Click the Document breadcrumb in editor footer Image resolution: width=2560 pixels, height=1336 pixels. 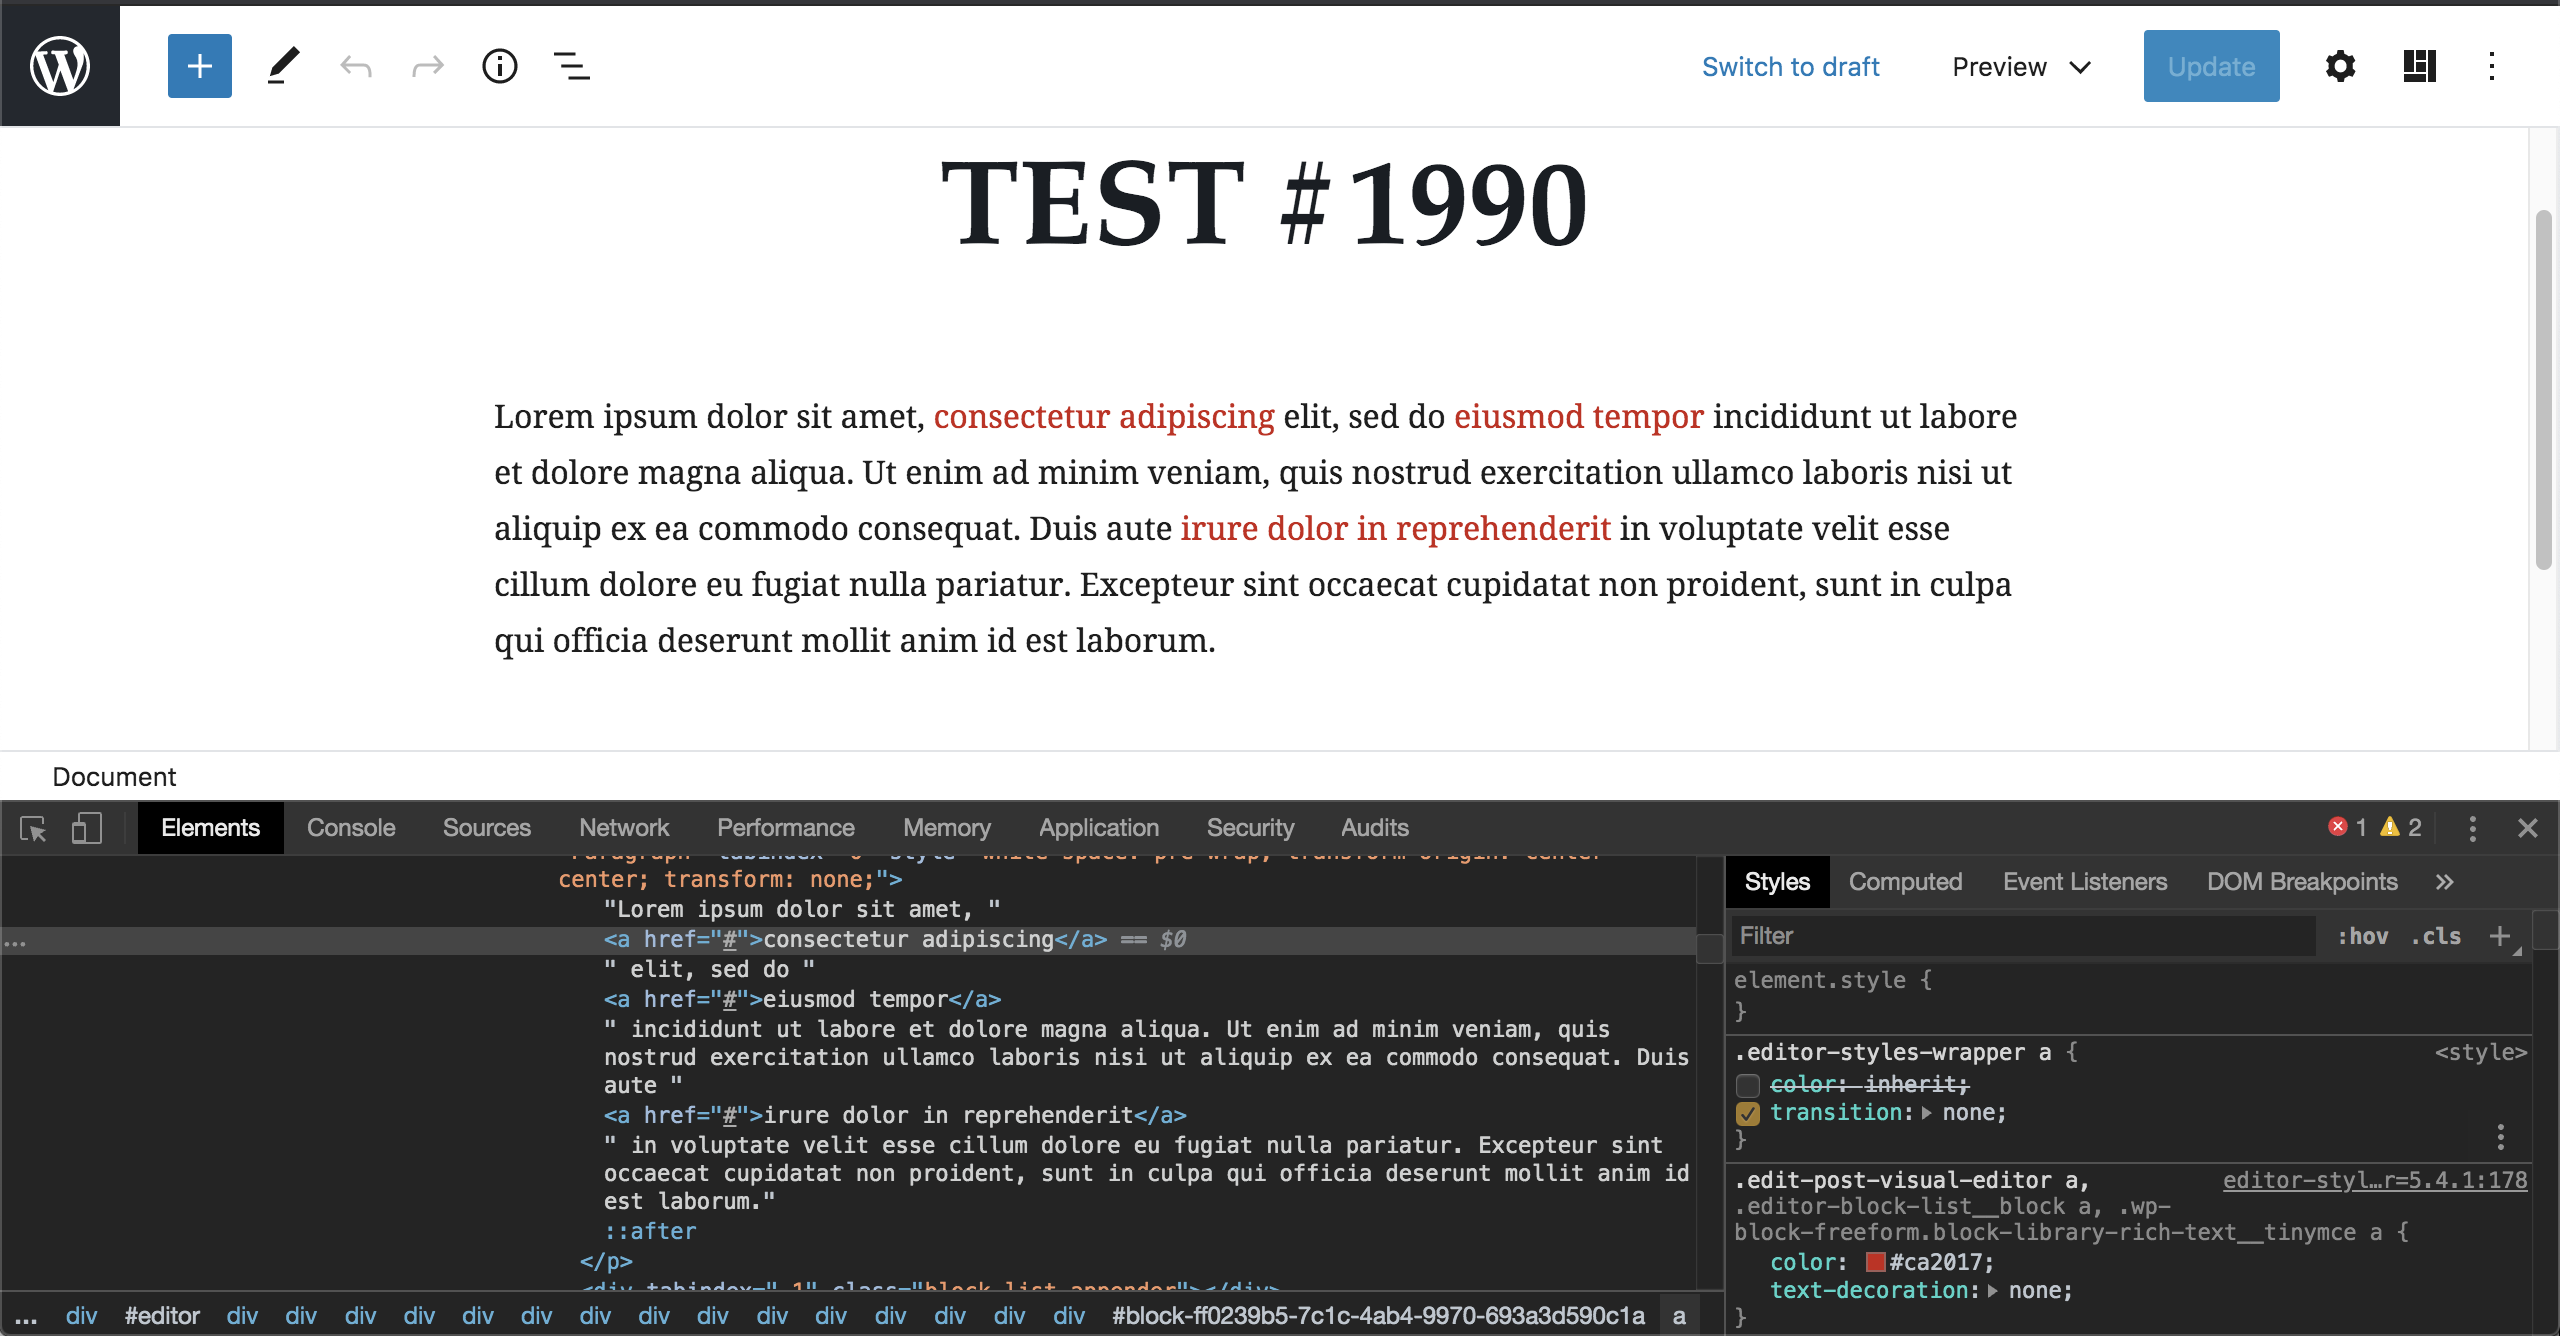114,777
